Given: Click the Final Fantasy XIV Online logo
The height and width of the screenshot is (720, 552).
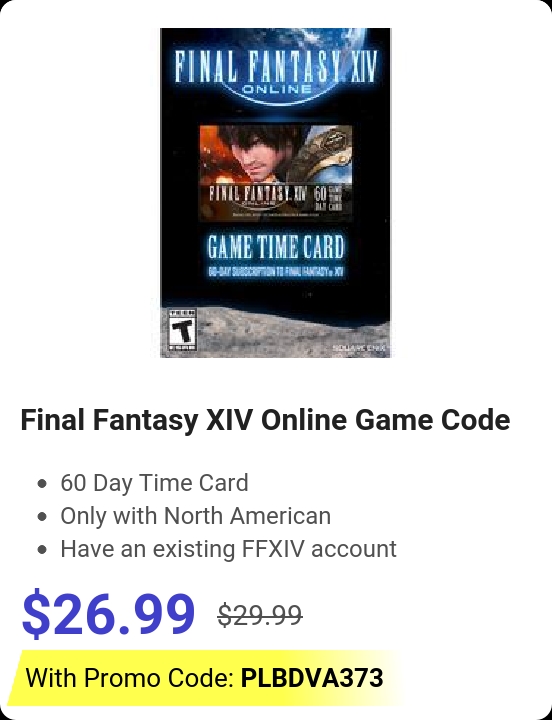Looking at the screenshot, I should click(x=276, y=73).
